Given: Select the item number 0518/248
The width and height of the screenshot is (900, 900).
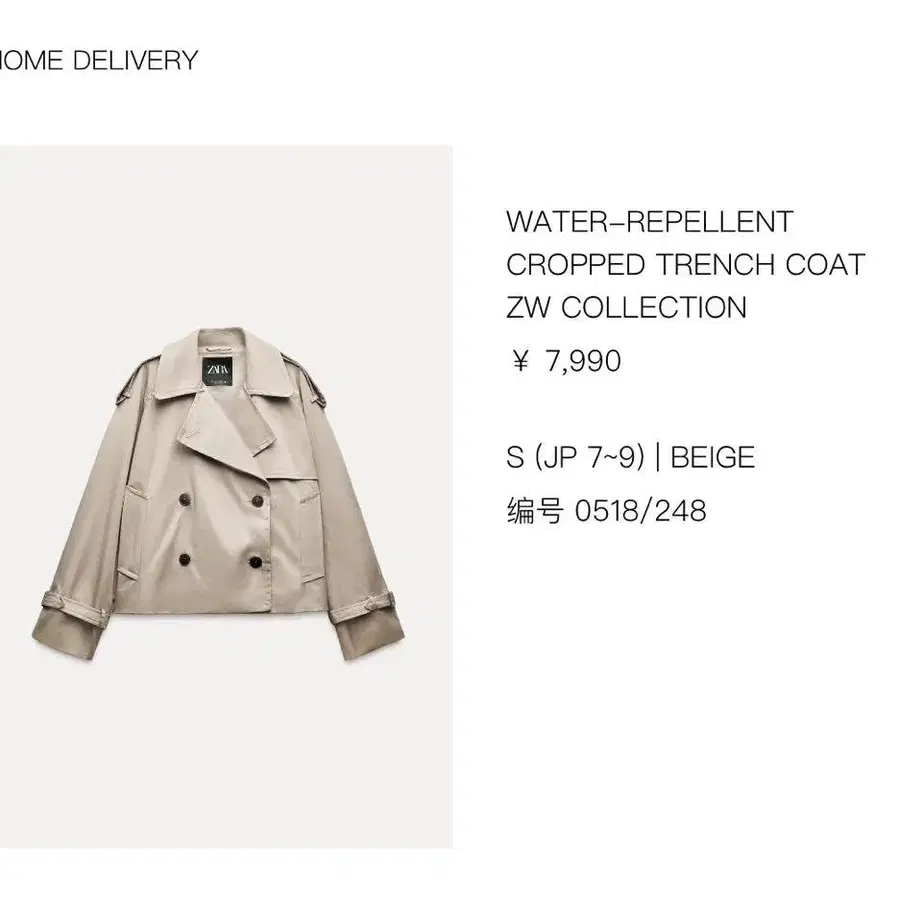Looking at the screenshot, I should tap(641, 511).
